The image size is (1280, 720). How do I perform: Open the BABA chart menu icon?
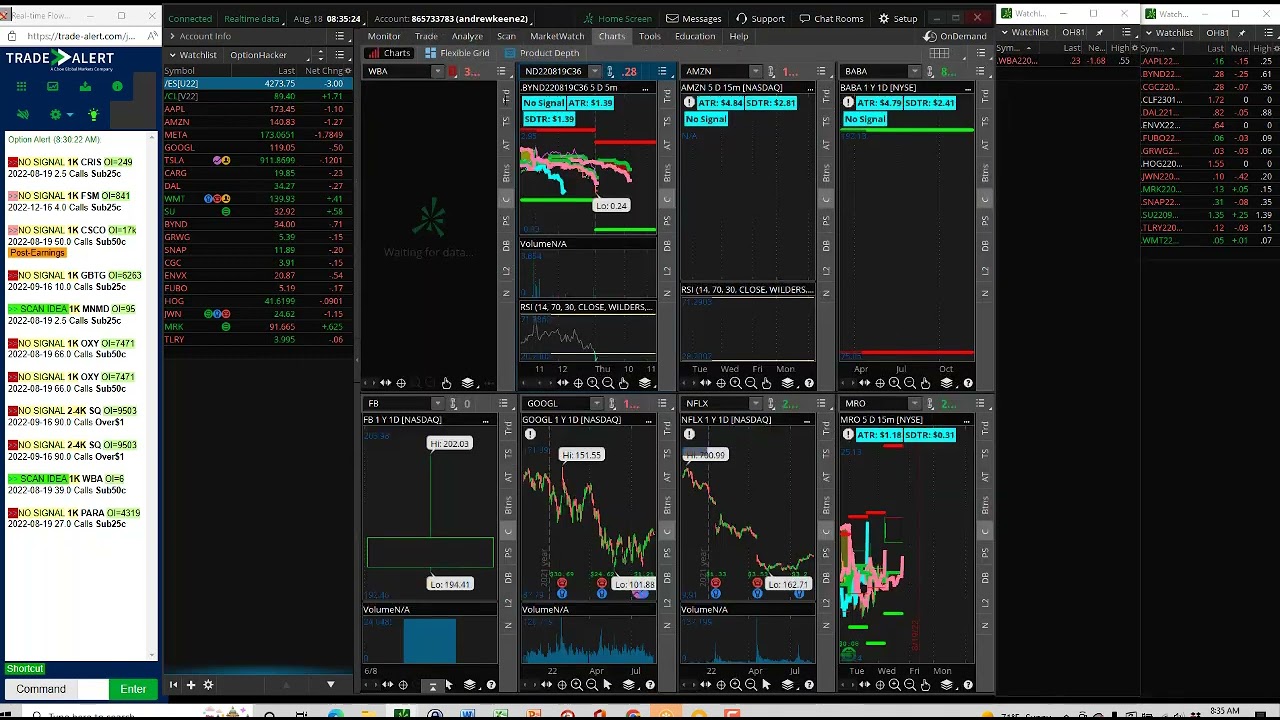point(980,71)
